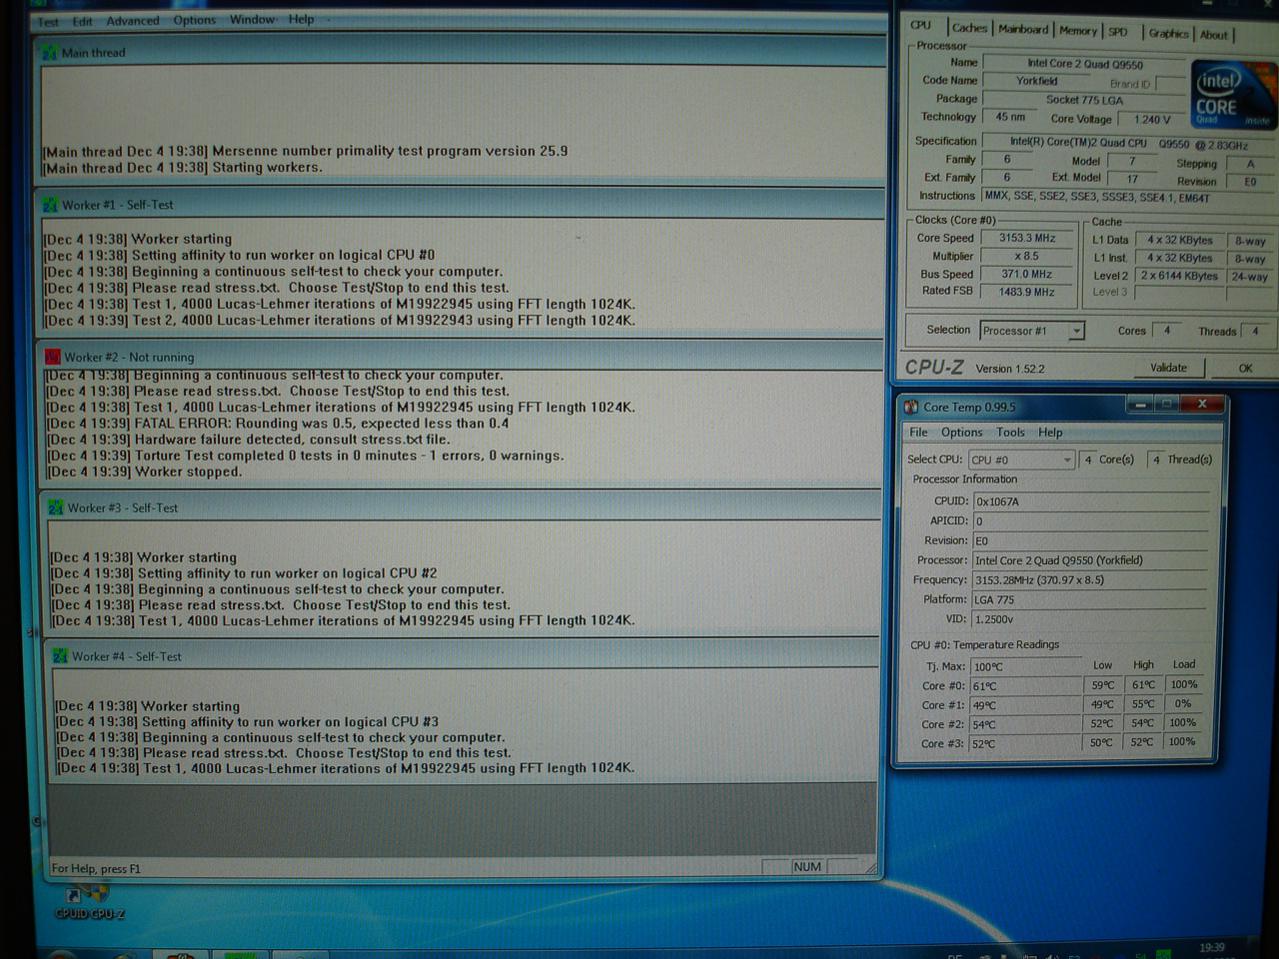Click the Multiplier value x 8.5
The image size is (1279, 959).
1028,256
